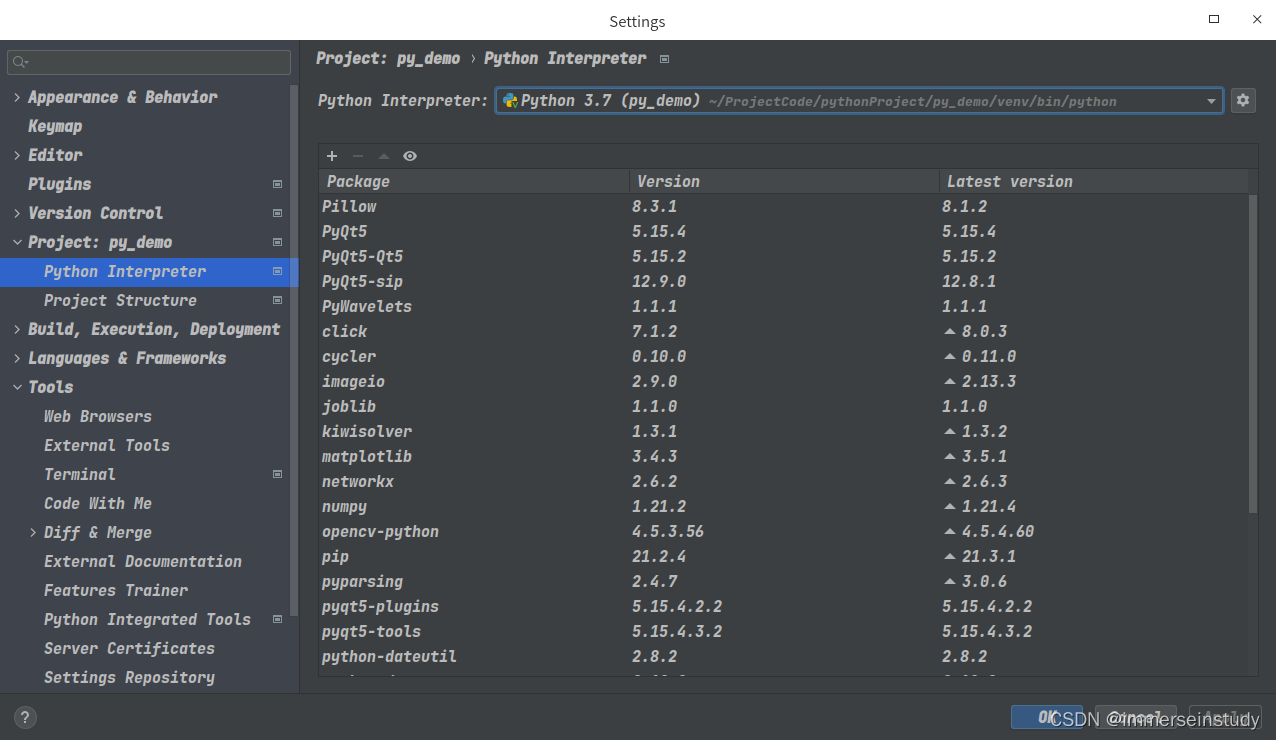Click the settings search input field
The width and height of the screenshot is (1276, 740).
pyautogui.click(x=149, y=62)
